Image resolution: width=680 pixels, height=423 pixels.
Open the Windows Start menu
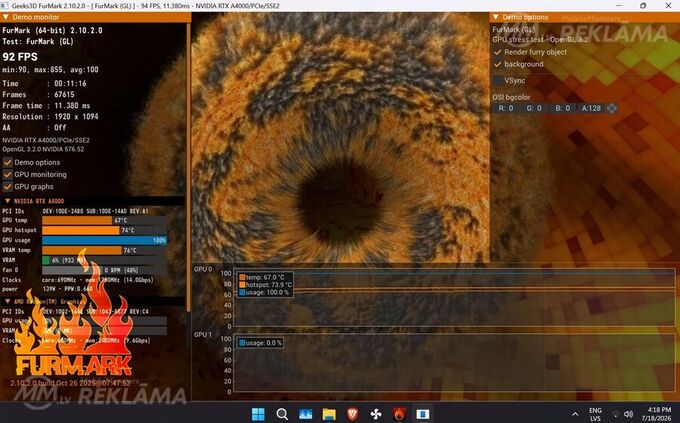click(x=258, y=414)
